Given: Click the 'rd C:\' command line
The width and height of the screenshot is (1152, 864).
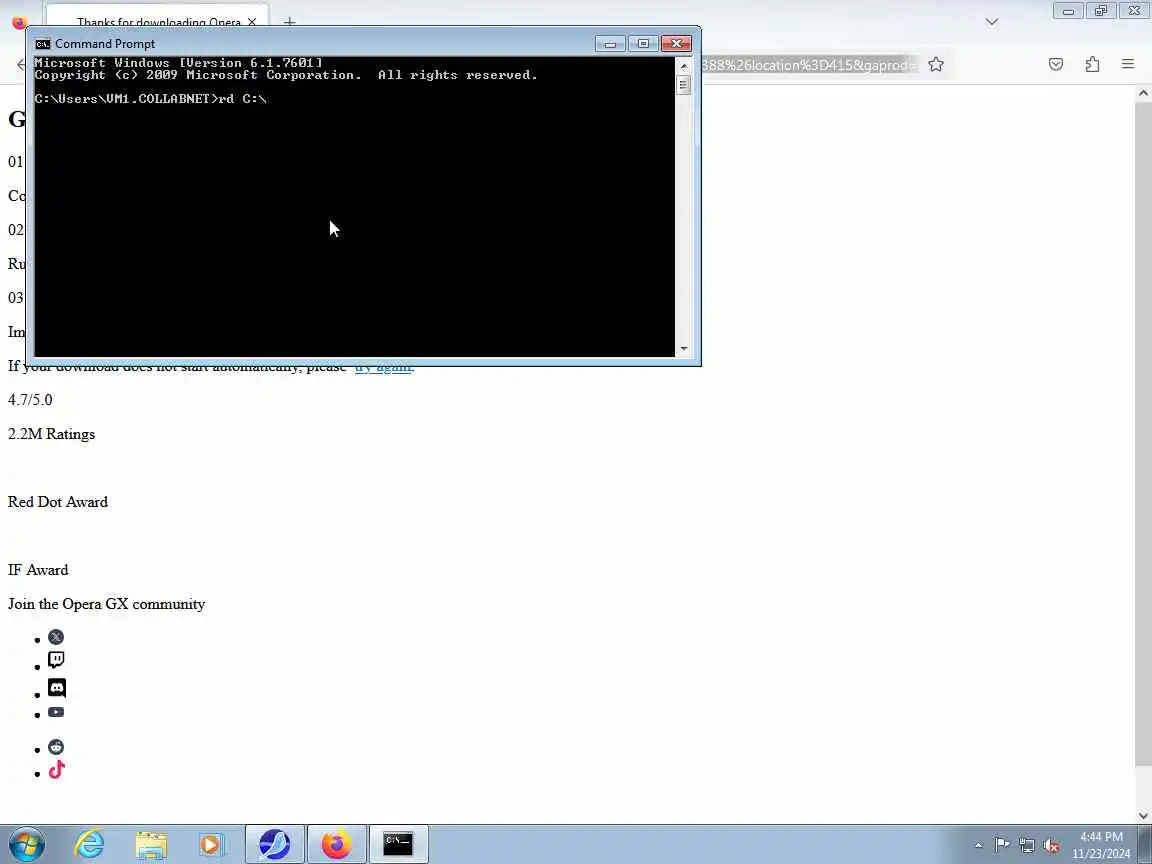Looking at the screenshot, I should (x=242, y=98).
